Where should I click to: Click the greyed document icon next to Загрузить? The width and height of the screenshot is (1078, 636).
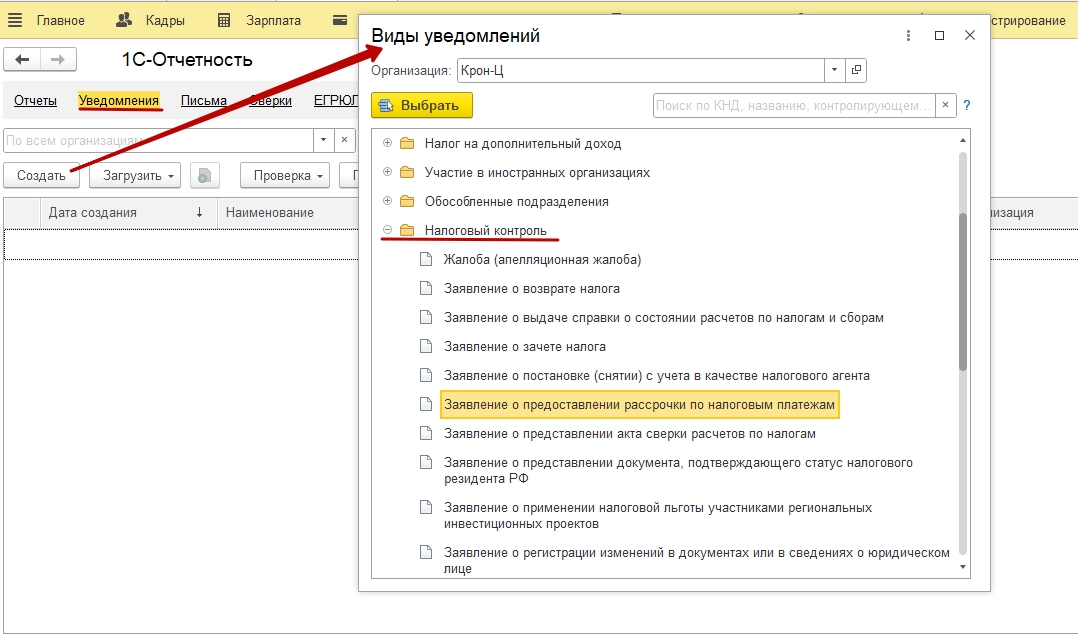204,175
